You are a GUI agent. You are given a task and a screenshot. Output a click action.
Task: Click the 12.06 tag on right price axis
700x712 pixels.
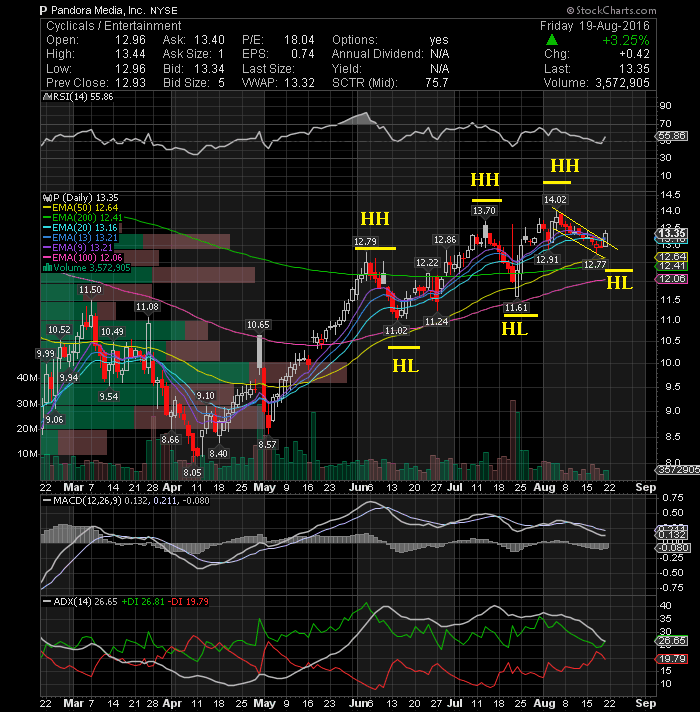click(672, 279)
